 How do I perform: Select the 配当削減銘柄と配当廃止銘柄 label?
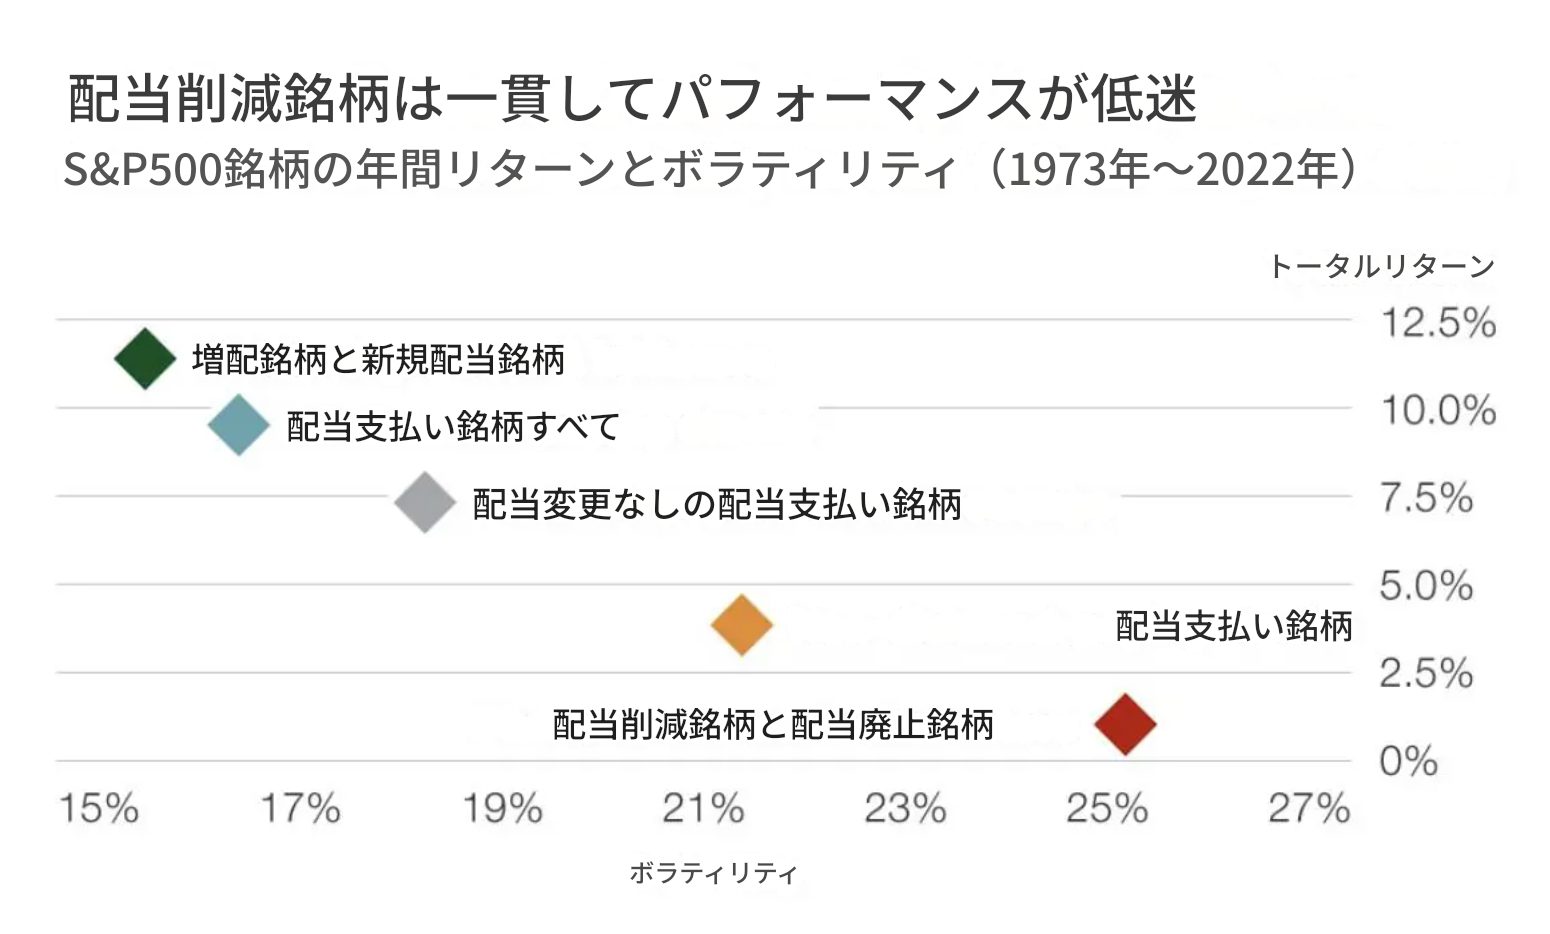[x=773, y=724]
